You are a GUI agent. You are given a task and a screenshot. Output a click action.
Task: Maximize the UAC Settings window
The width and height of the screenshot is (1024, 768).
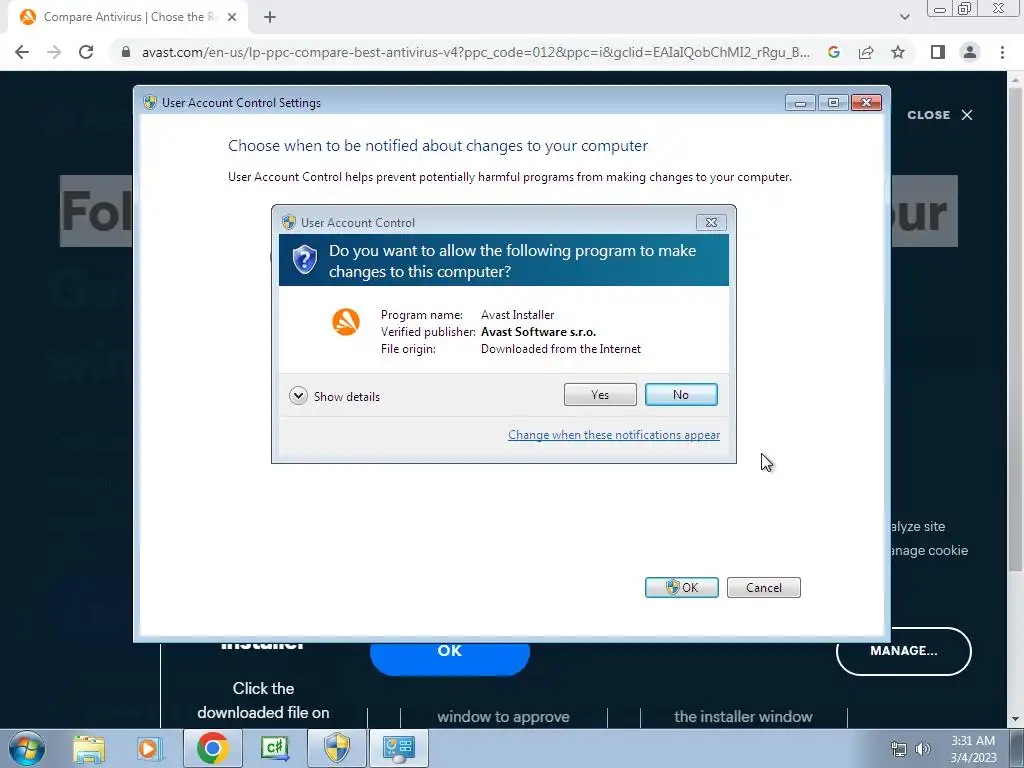833,103
